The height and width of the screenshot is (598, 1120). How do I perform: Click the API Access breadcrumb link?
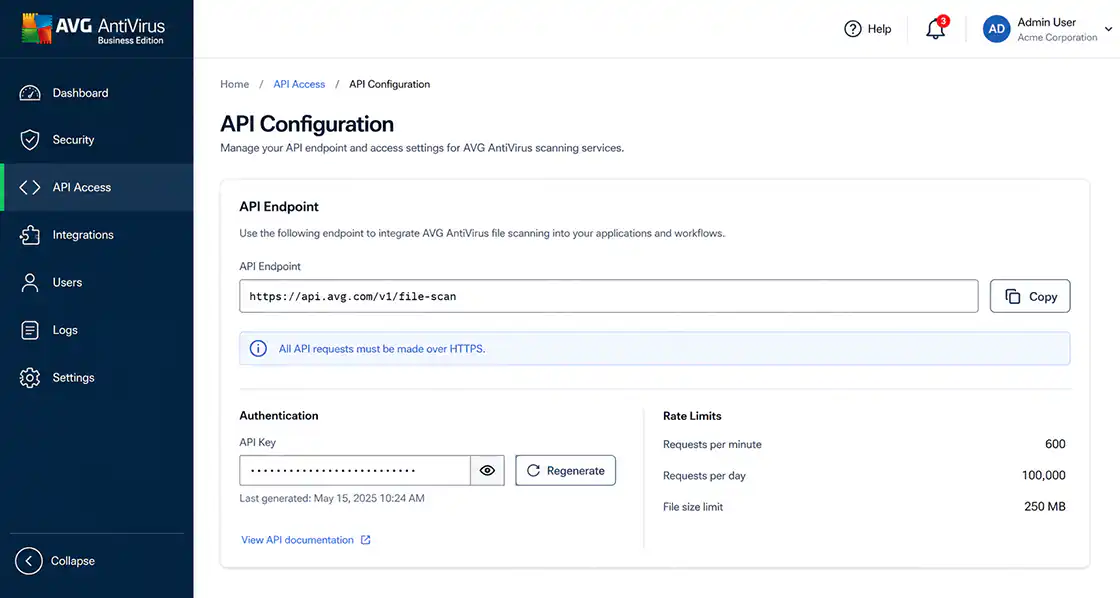[299, 84]
